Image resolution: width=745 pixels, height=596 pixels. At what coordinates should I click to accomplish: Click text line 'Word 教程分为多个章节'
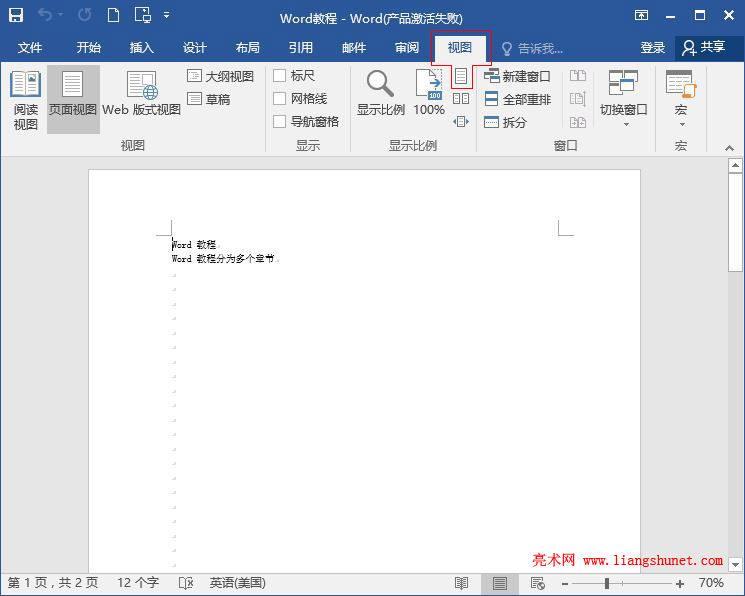(x=223, y=259)
